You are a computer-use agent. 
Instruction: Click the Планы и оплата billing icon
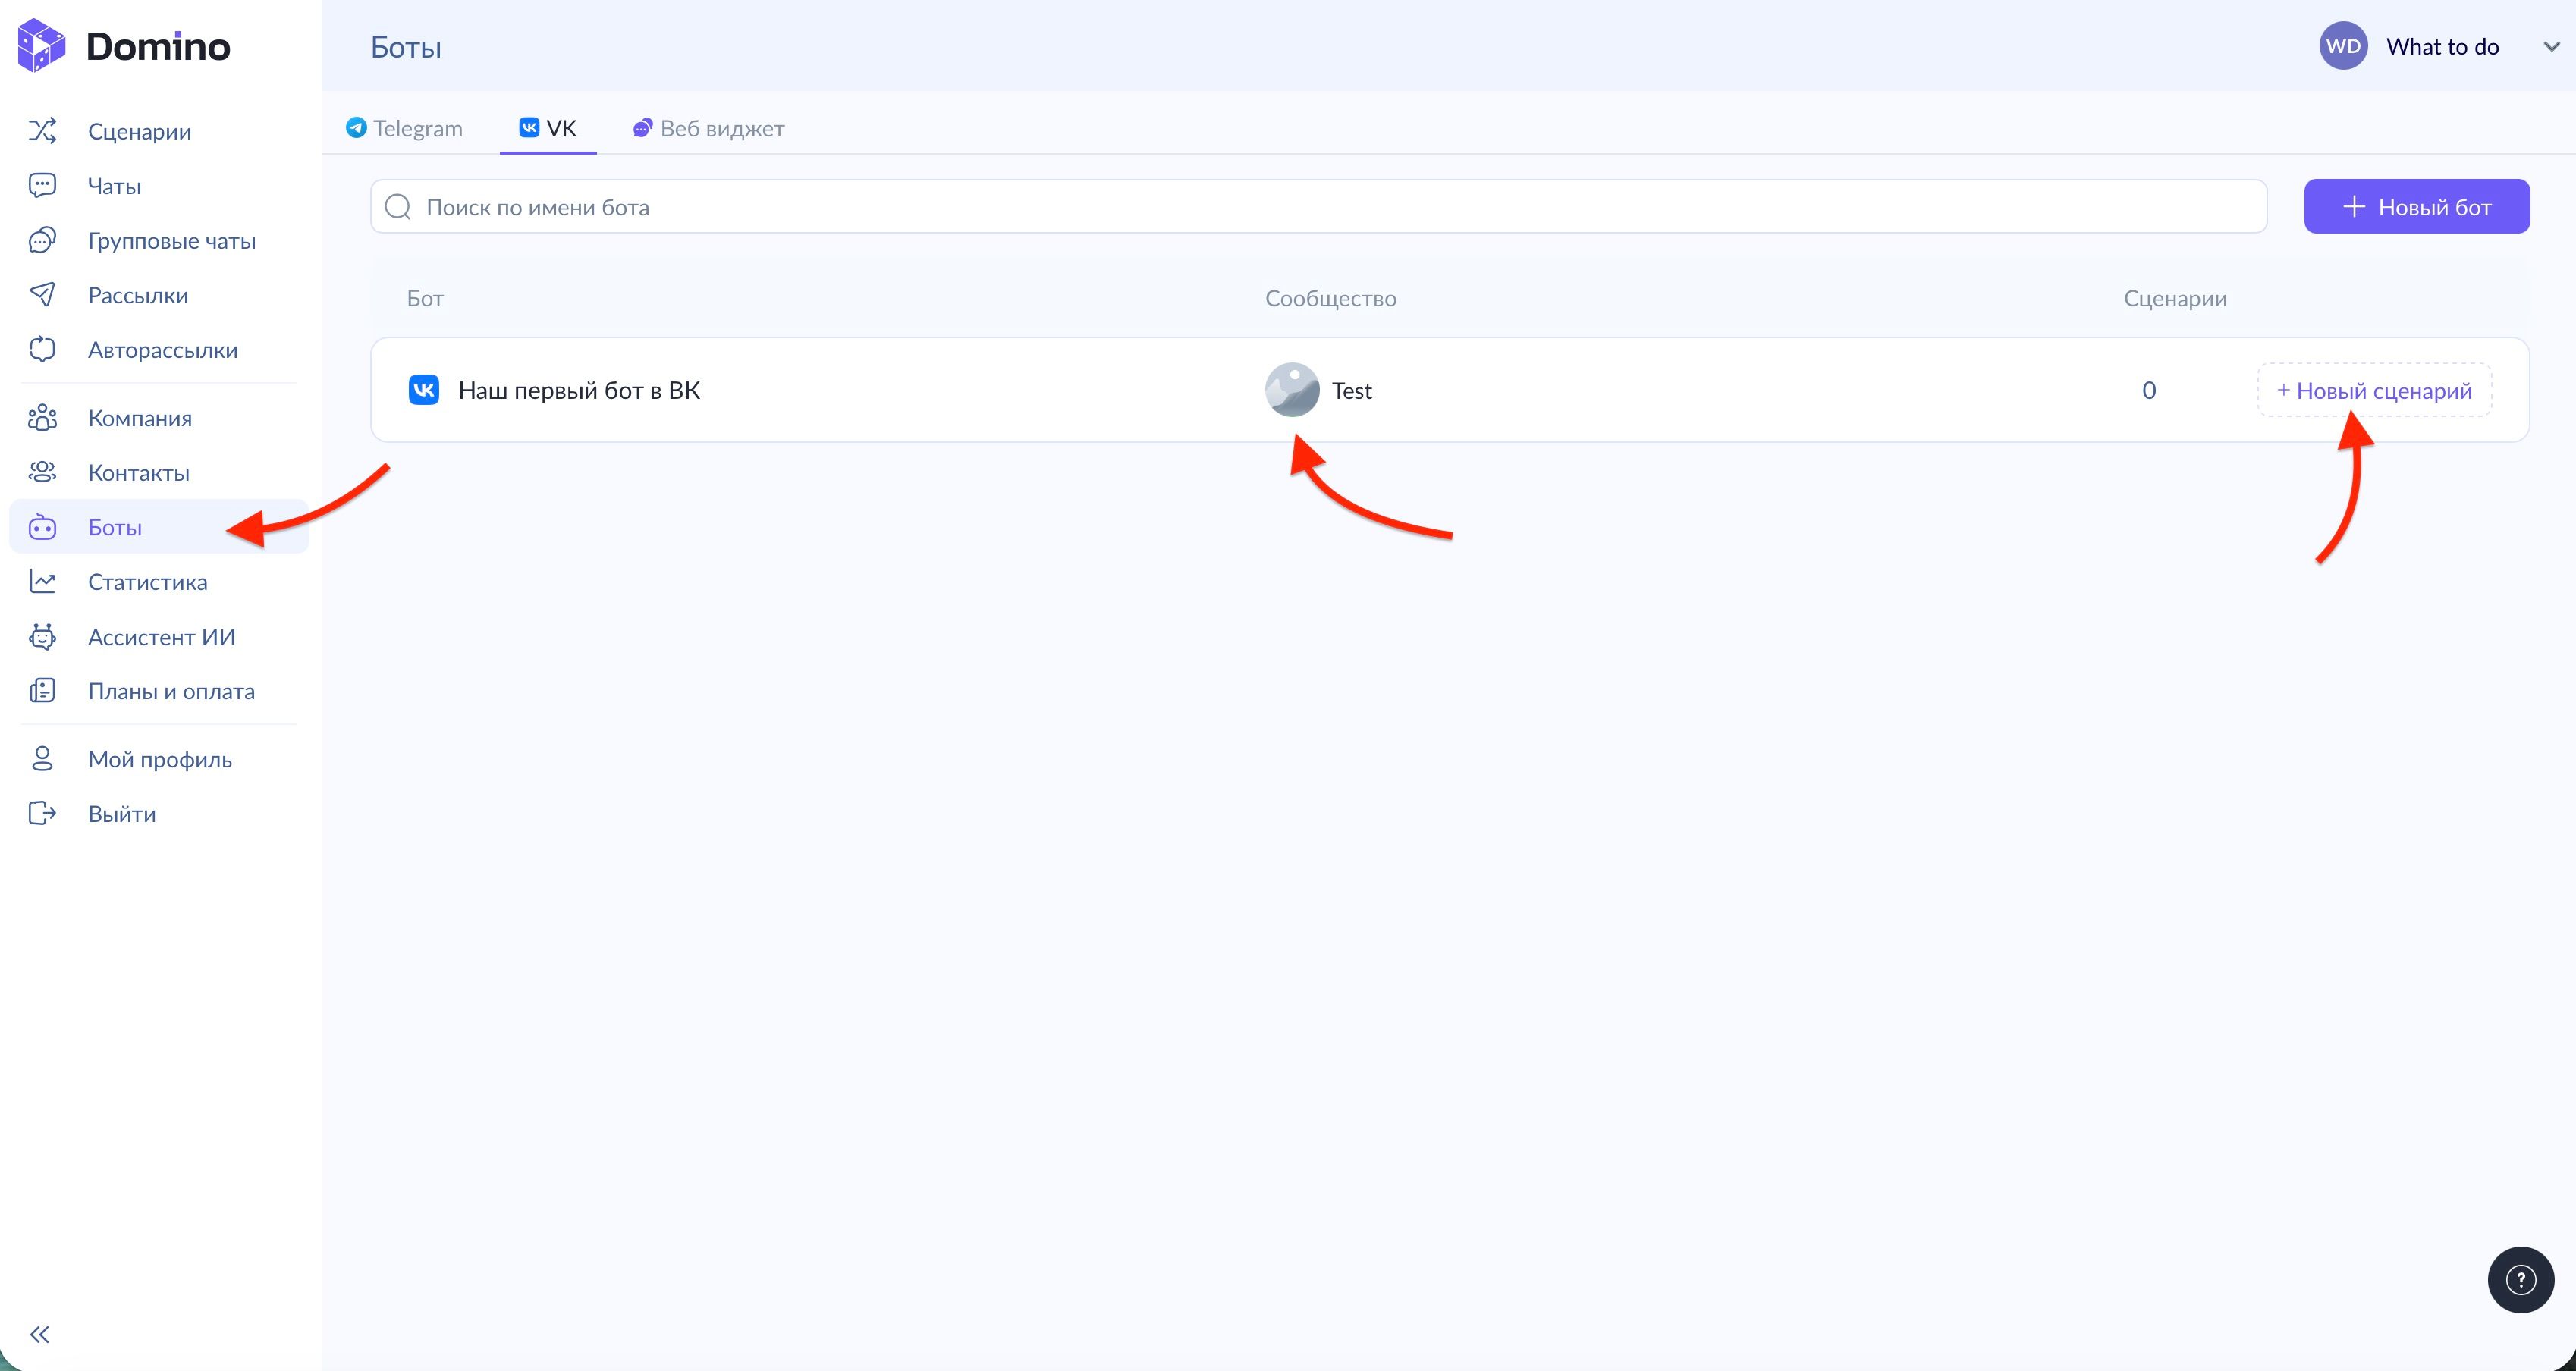pos(42,691)
